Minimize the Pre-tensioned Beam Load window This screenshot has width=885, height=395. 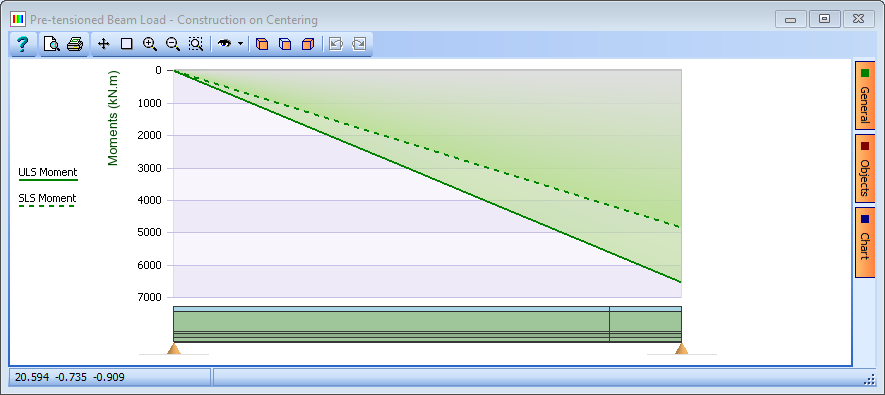pos(791,19)
